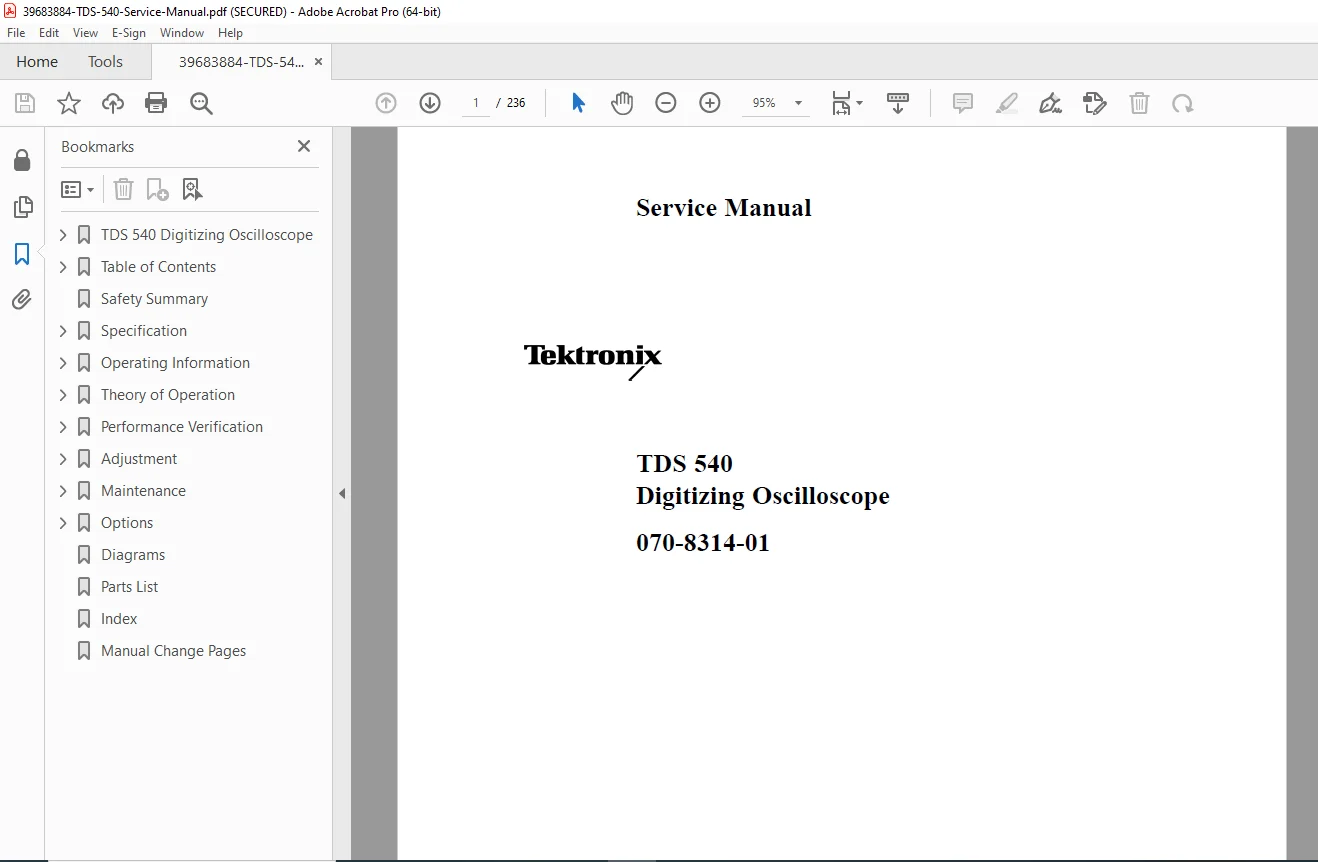Open the zoom level dropdown arrow
1318x862 pixels.
click(x=798, y=103)
